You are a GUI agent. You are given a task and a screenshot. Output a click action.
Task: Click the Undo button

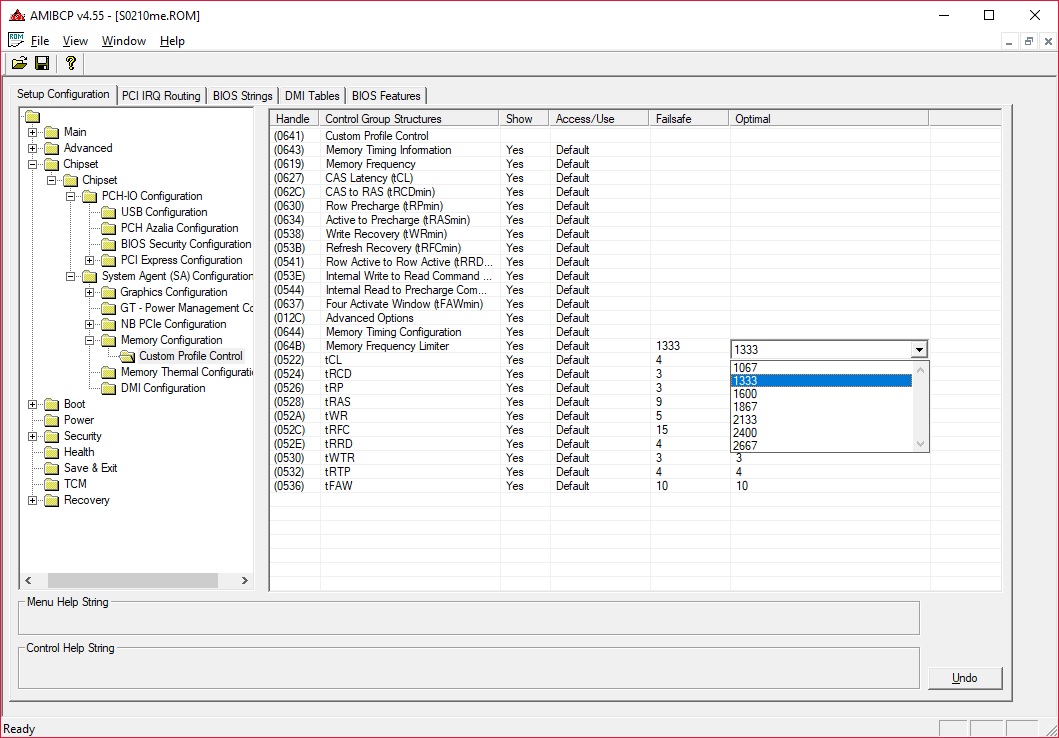tap(964, 678)
